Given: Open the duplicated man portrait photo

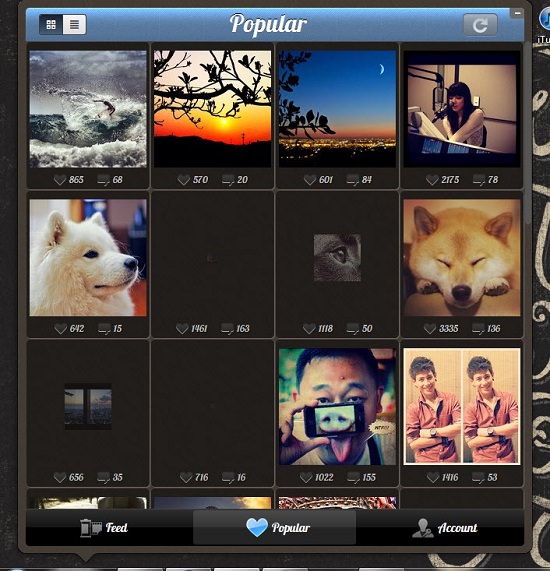Looking at the screenshot, I should pyautogui.click(x=462, y=406).
